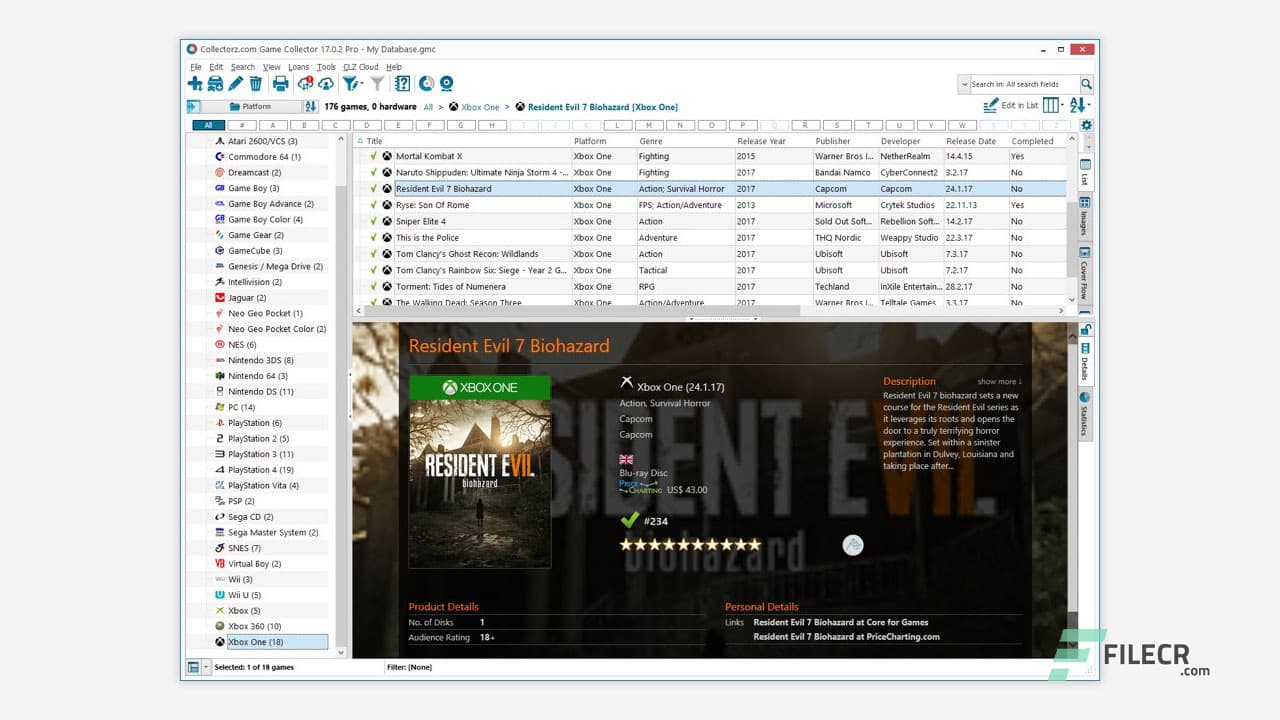Open the A-Z sort options dropdown
This screenshot has height=720, width=1280.
pos(1089,106)
